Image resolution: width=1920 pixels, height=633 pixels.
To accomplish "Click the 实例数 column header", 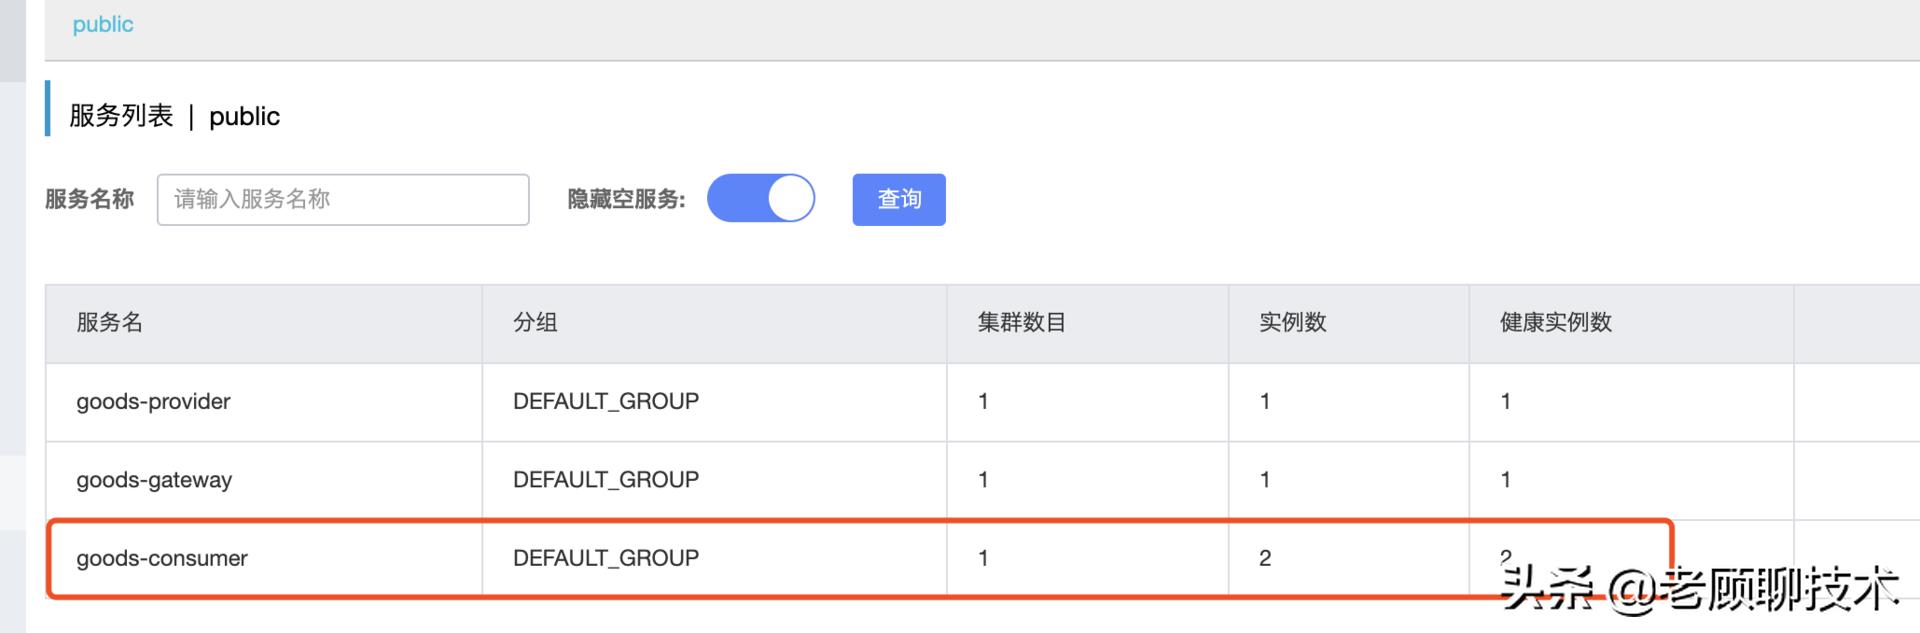I will point(1292,322).
